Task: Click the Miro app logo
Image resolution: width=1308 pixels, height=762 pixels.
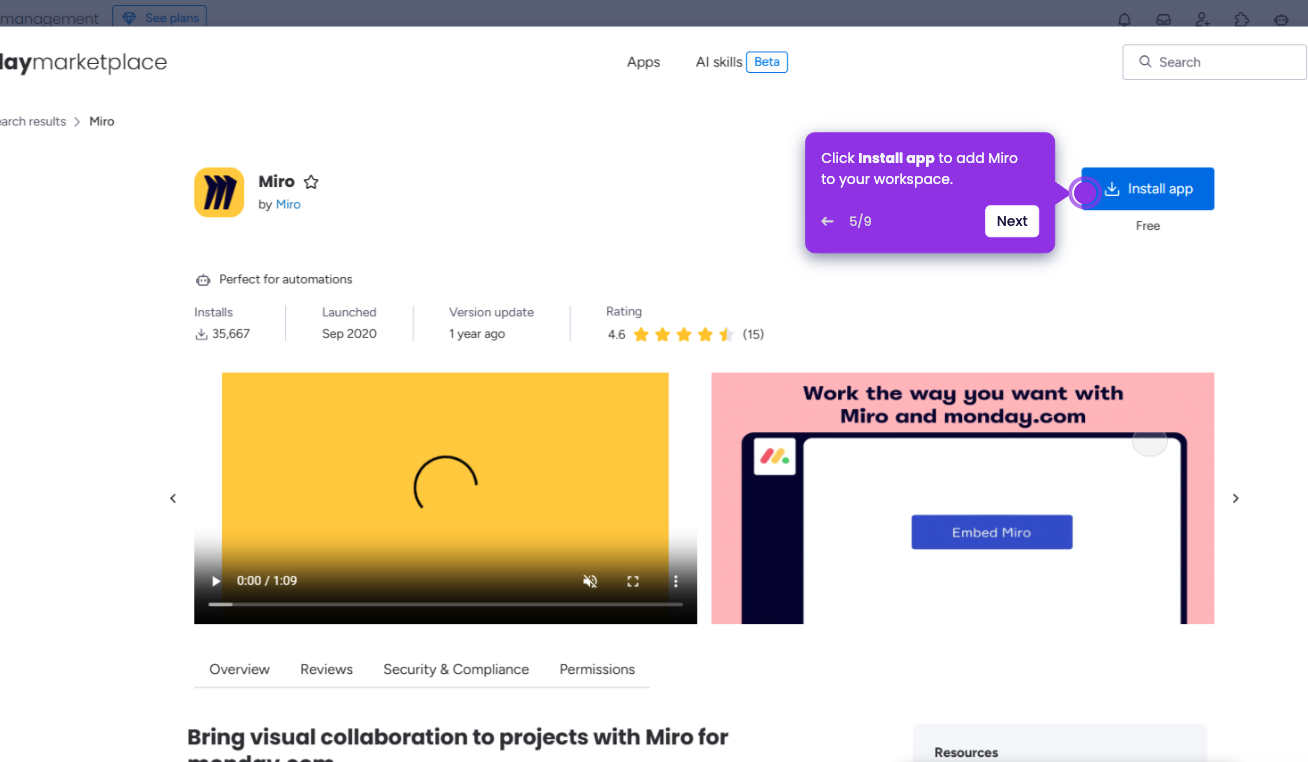Action: point(219,192)
